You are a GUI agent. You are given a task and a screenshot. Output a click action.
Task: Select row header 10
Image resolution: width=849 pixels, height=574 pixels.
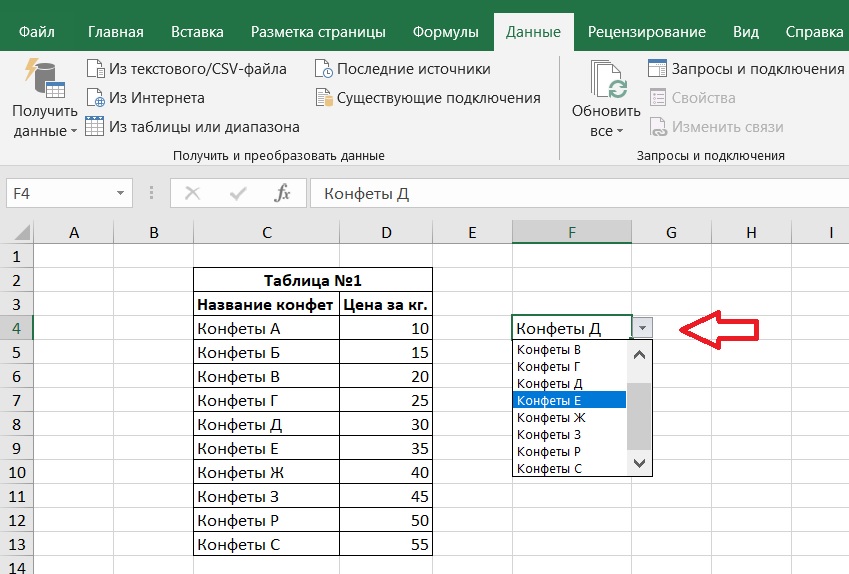[16, 472]
